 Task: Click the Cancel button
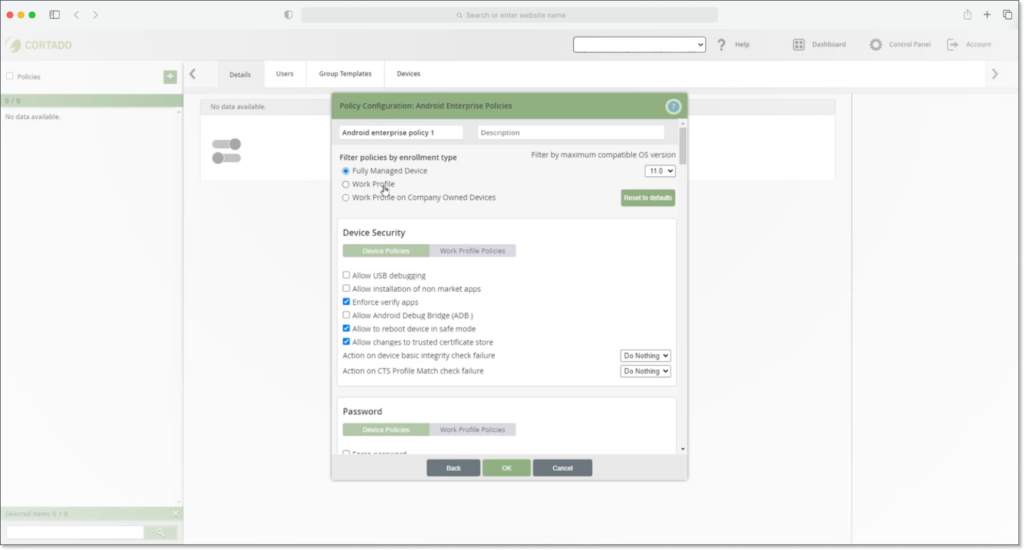(562, 468)
